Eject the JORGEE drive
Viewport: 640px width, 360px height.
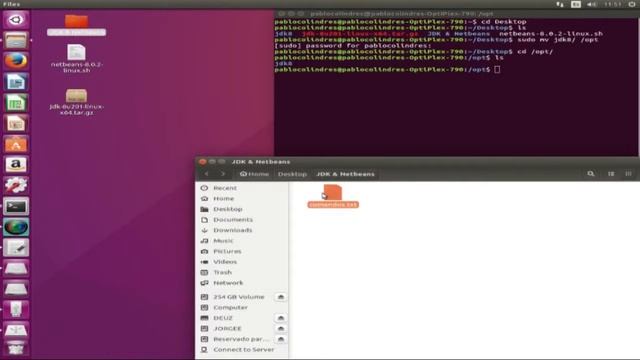[x=281, y=329]
